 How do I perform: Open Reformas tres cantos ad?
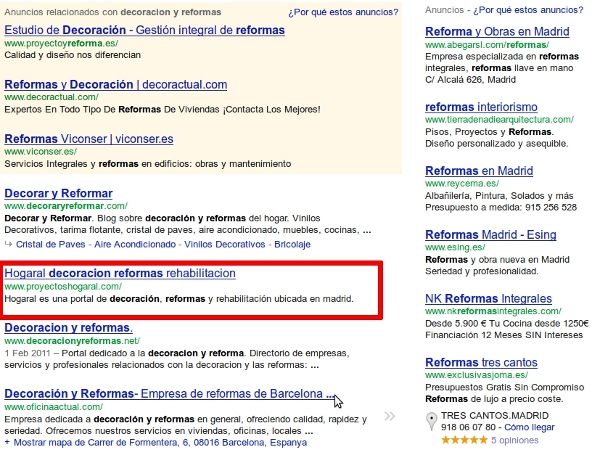point(481,362)
